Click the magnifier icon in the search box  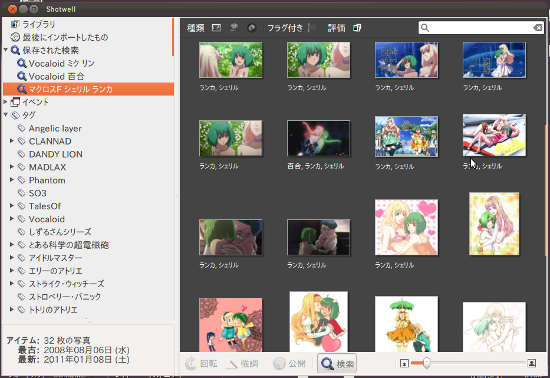tap(425, 28)
